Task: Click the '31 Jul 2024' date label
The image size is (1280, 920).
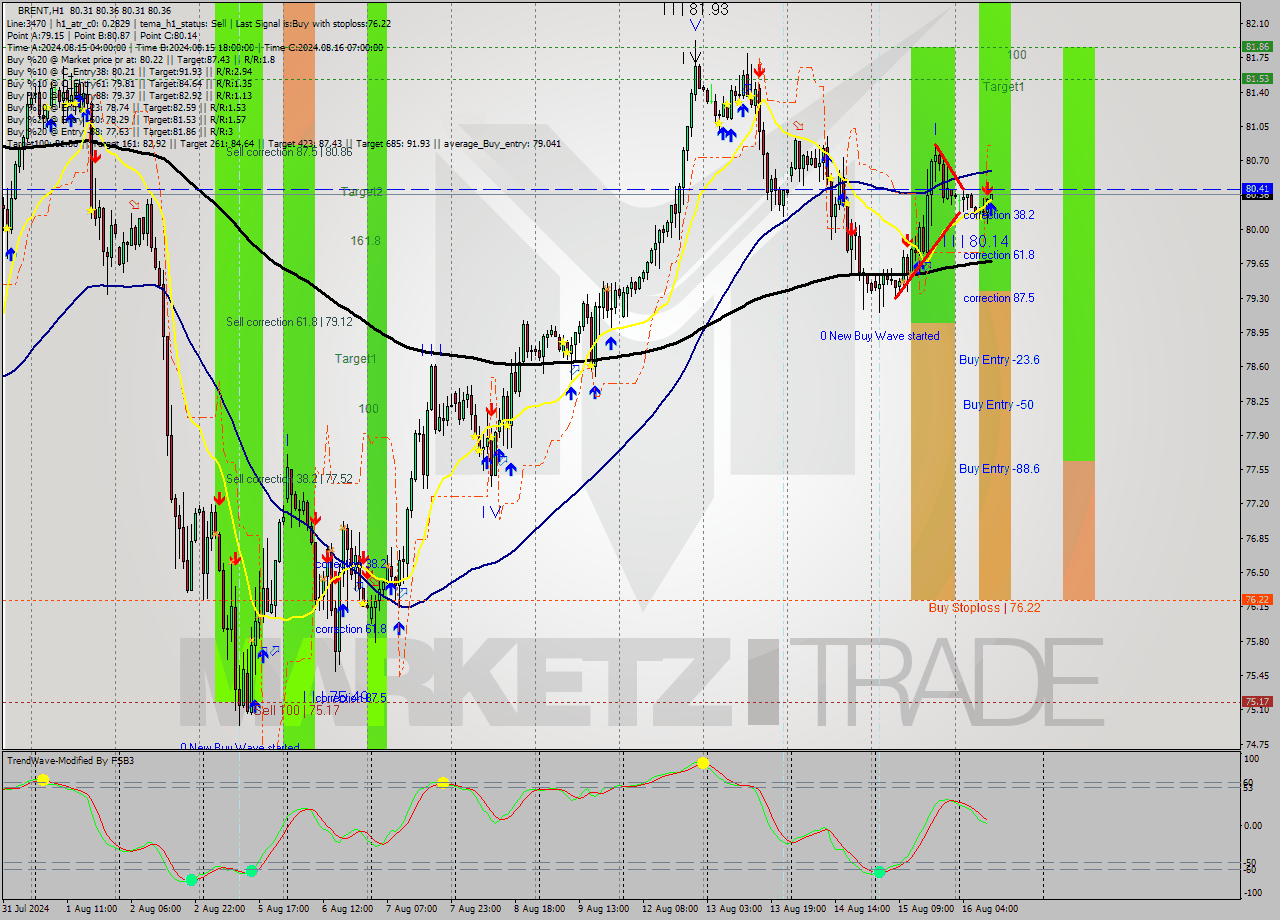Action: [x=27, y=909]
